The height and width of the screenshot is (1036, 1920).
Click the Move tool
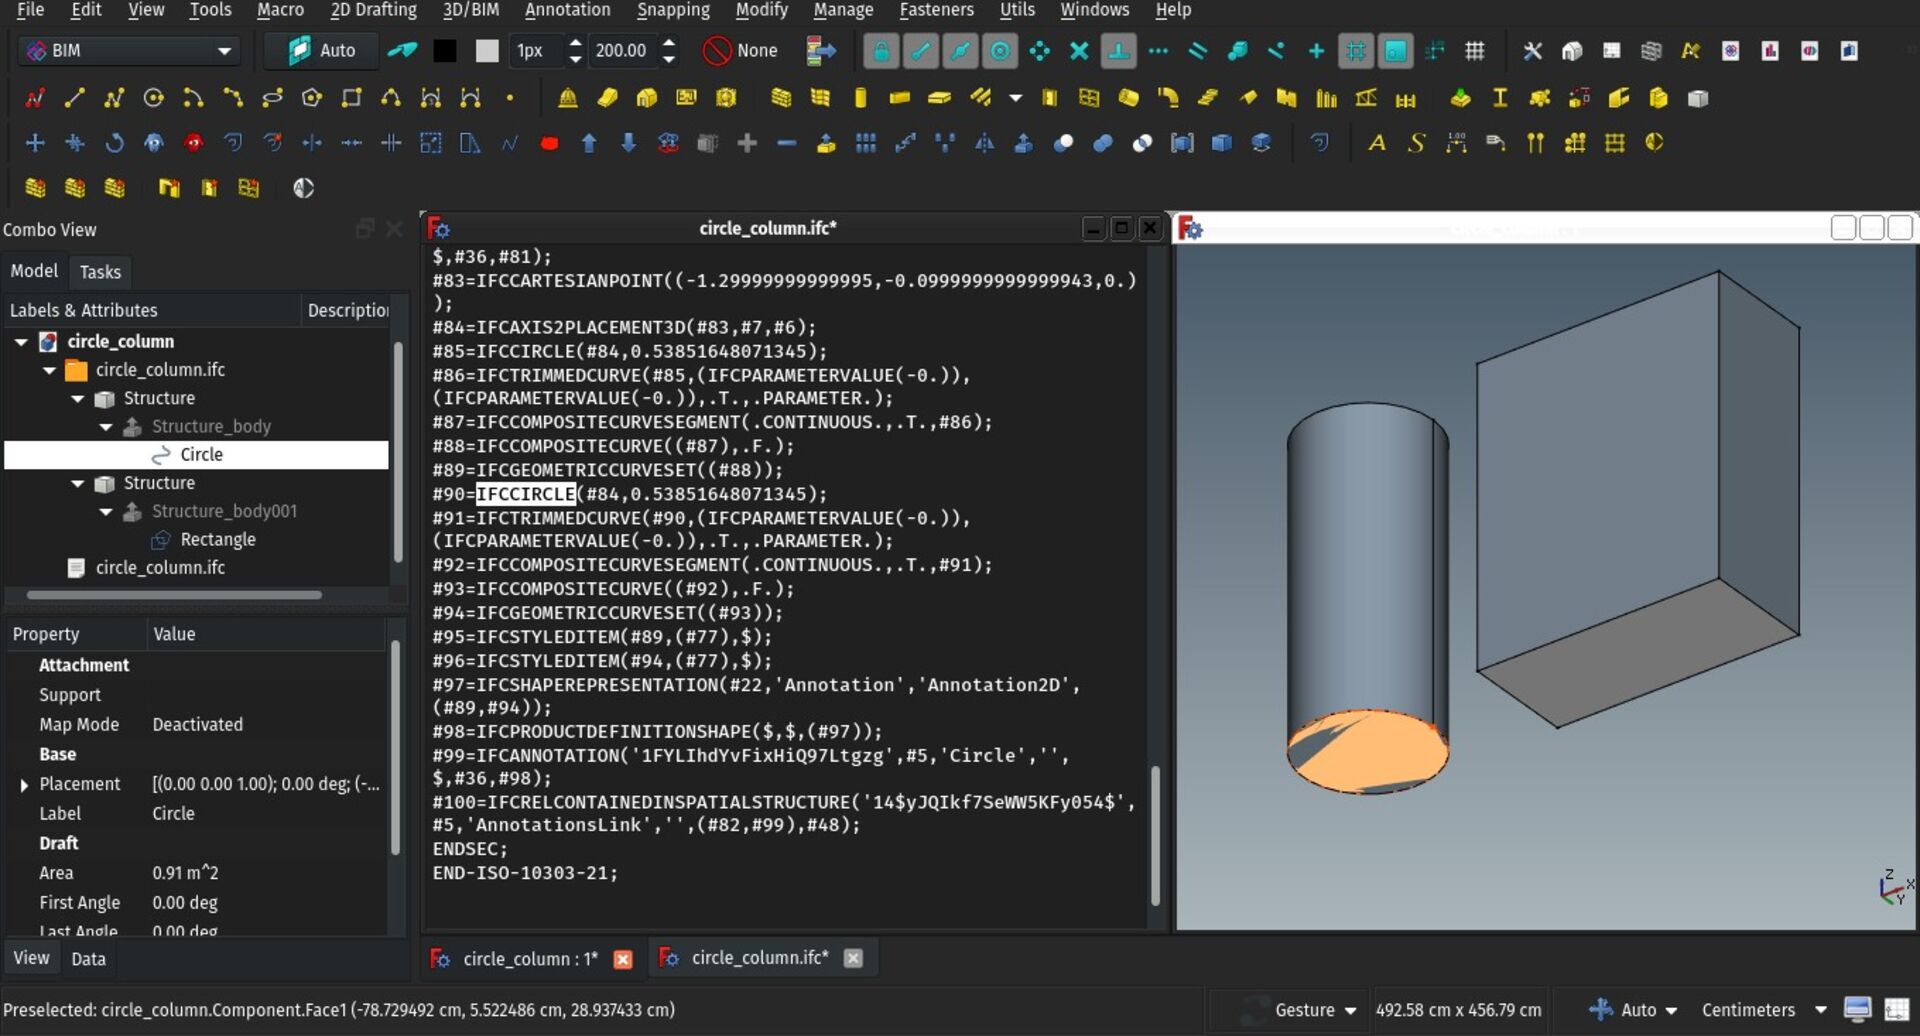pyautogui.click(x=35, y=143)
